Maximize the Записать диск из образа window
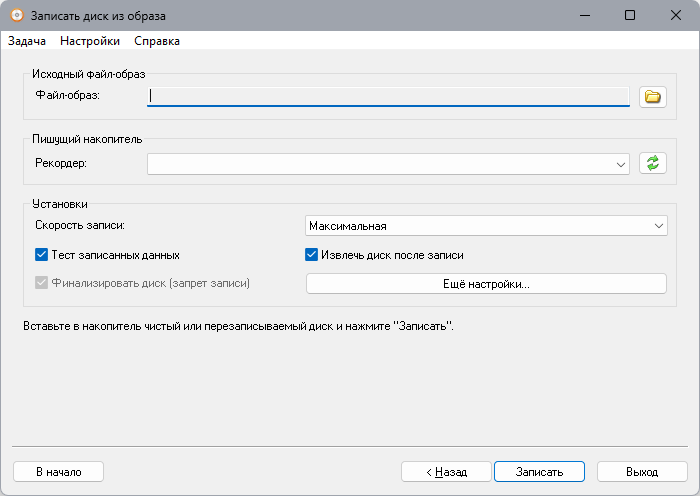The image size is (700, 496). tap(629, 15)
